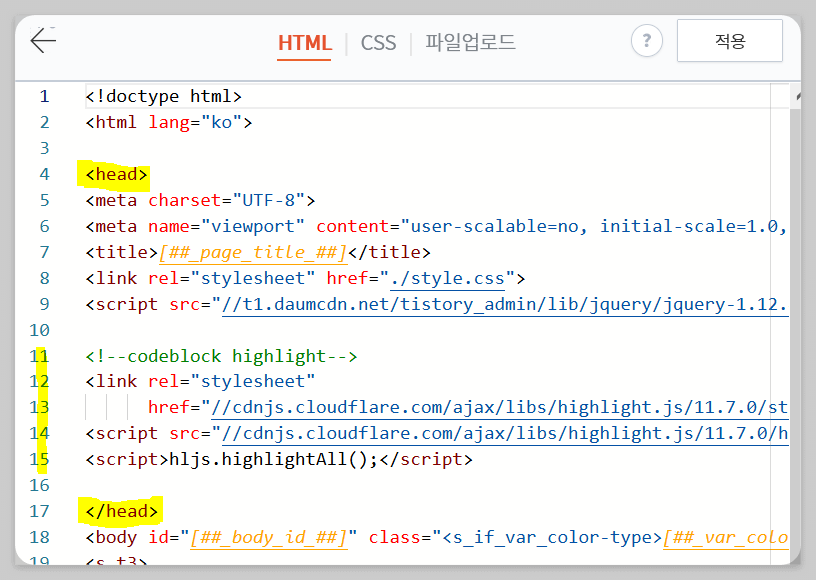Click line number 18 in gutter
The width and height of the screenshot is (816, 580).
pyautogui.click(x=40, y=537)
